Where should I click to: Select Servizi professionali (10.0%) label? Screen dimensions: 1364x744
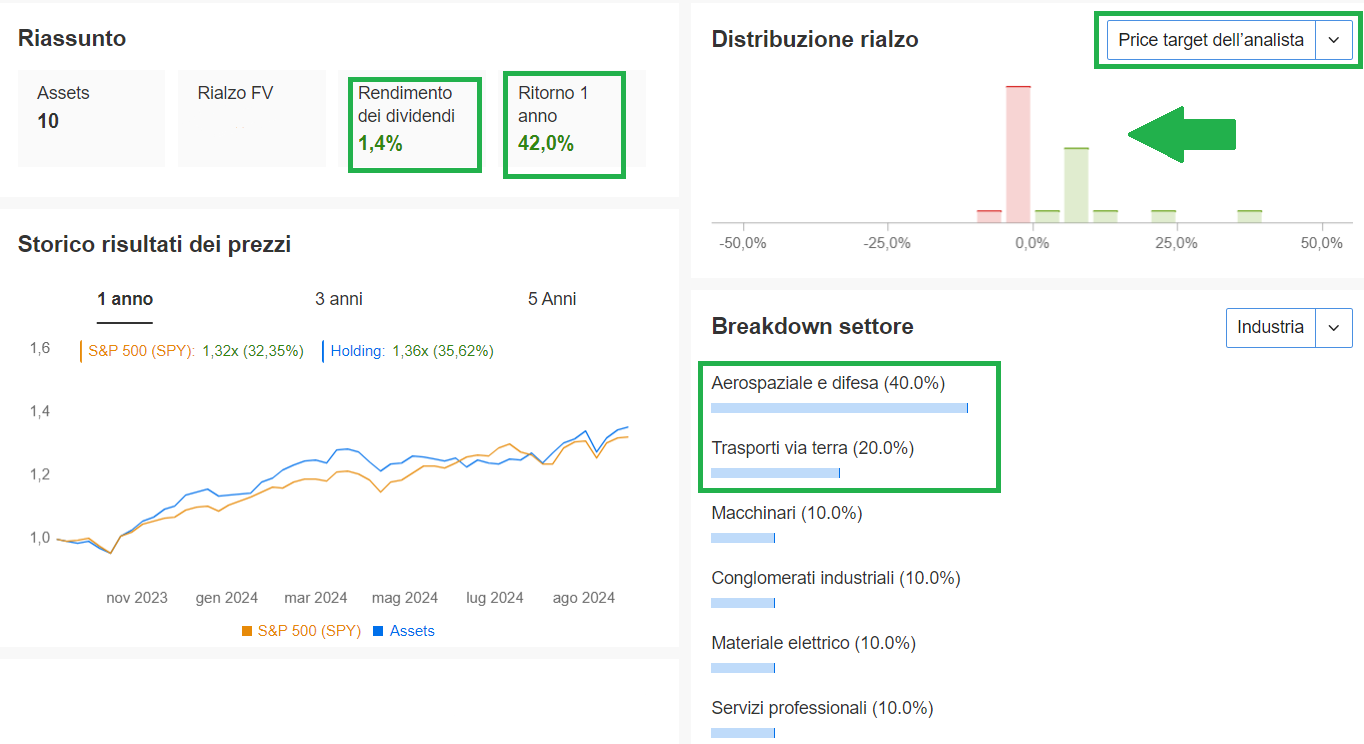(822, 708)
